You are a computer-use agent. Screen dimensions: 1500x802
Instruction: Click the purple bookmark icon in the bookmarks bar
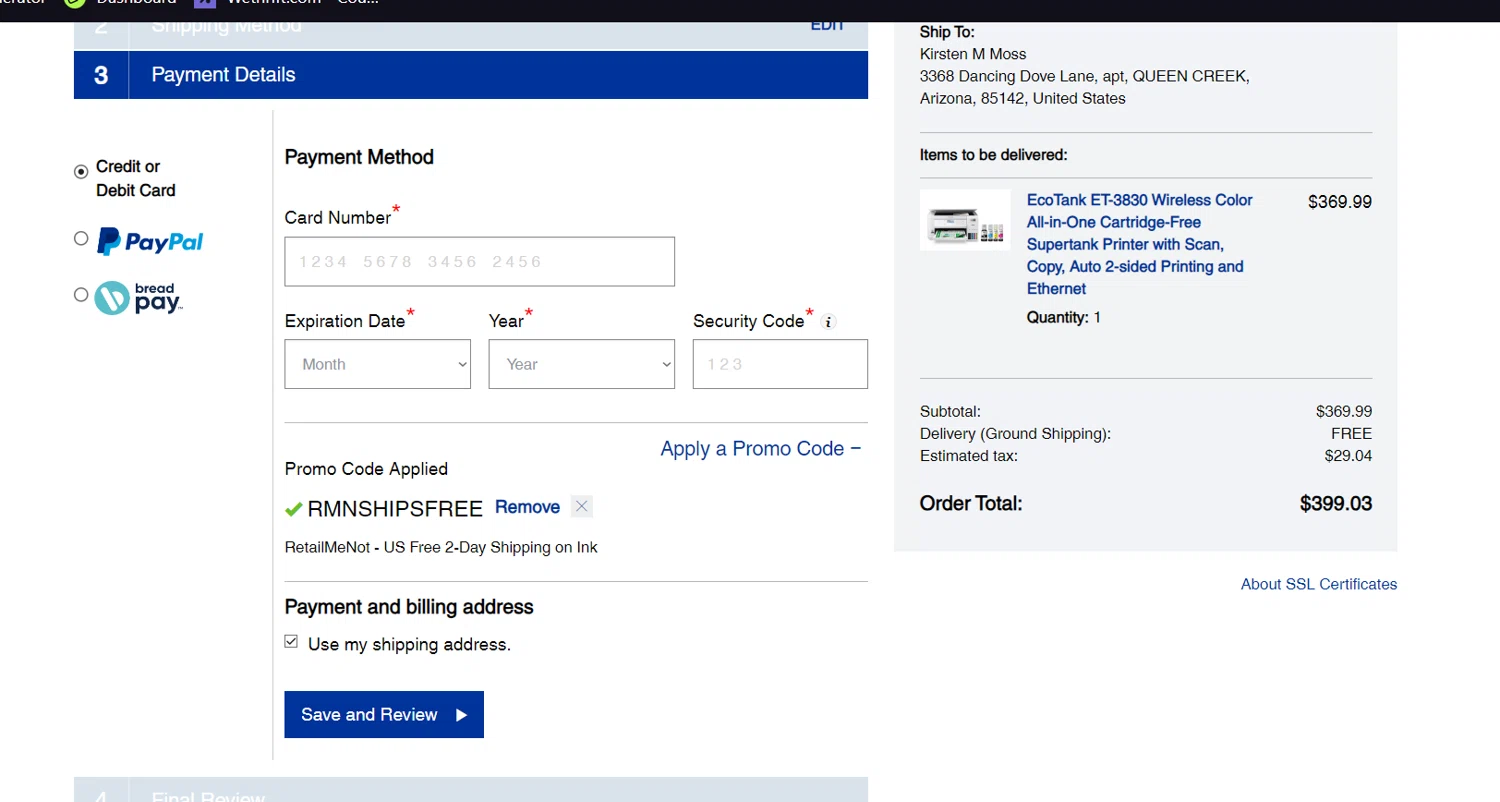pyautogui.click(x=204, y=3)
